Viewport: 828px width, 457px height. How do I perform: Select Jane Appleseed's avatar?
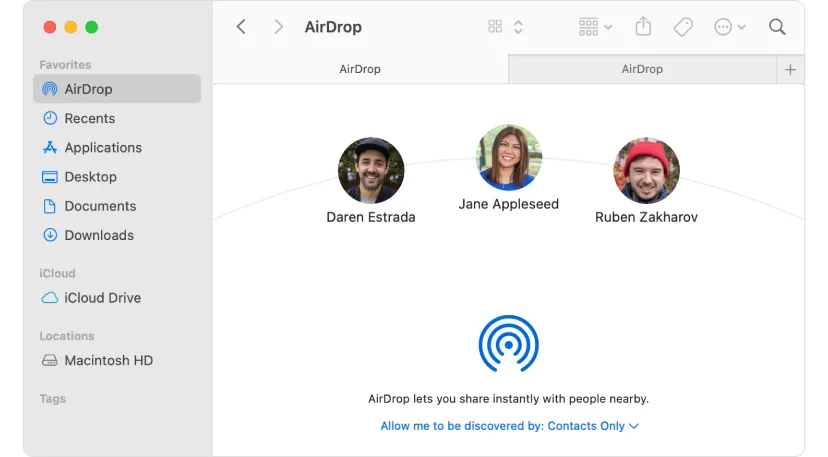coord(509,157)
